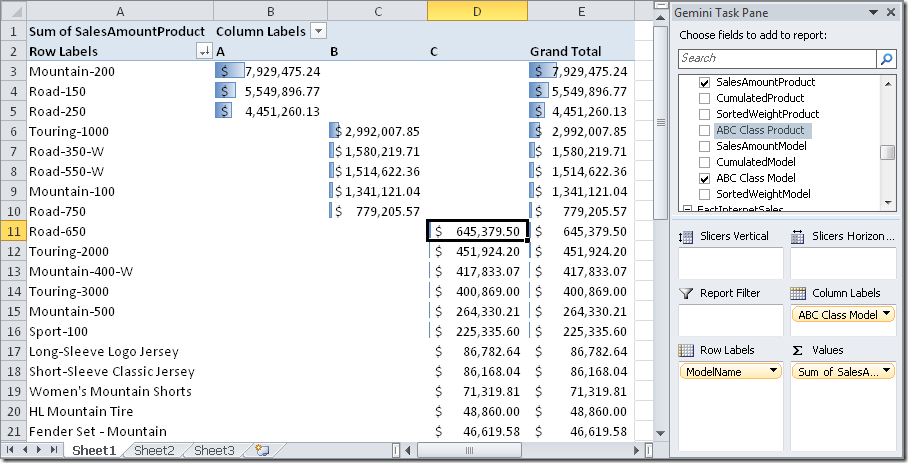Image resolution: width=908 pixels, height=463 pixels.
Task: Click worksheet vertical scrollbar up arrow
Action: pos(660,17)
